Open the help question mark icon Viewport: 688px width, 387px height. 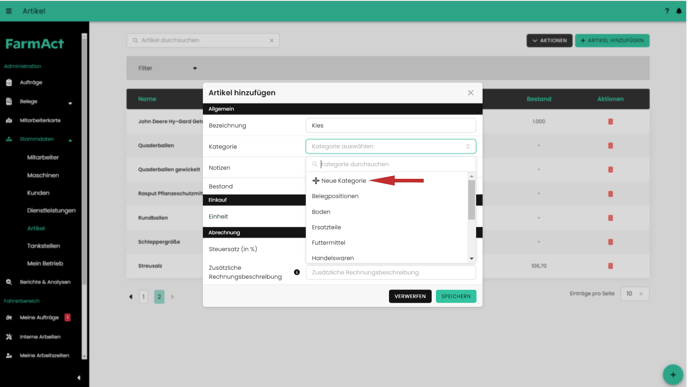coord(666,11)
